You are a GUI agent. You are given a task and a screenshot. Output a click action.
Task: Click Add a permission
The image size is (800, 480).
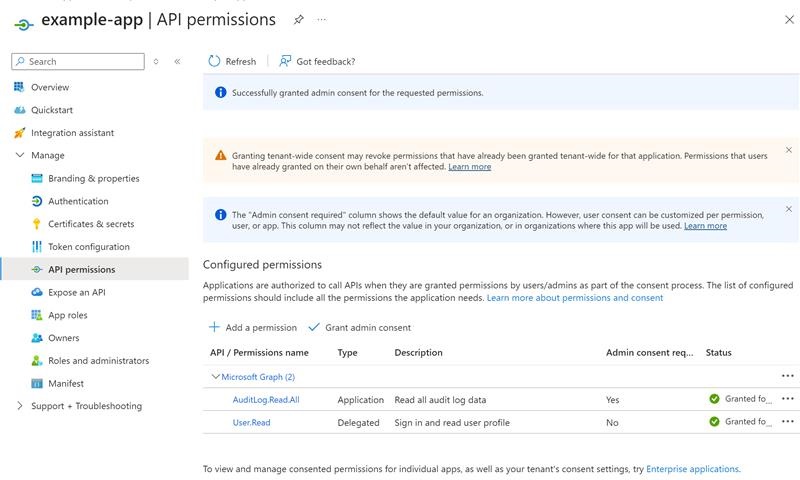click(x=253, y=327)
